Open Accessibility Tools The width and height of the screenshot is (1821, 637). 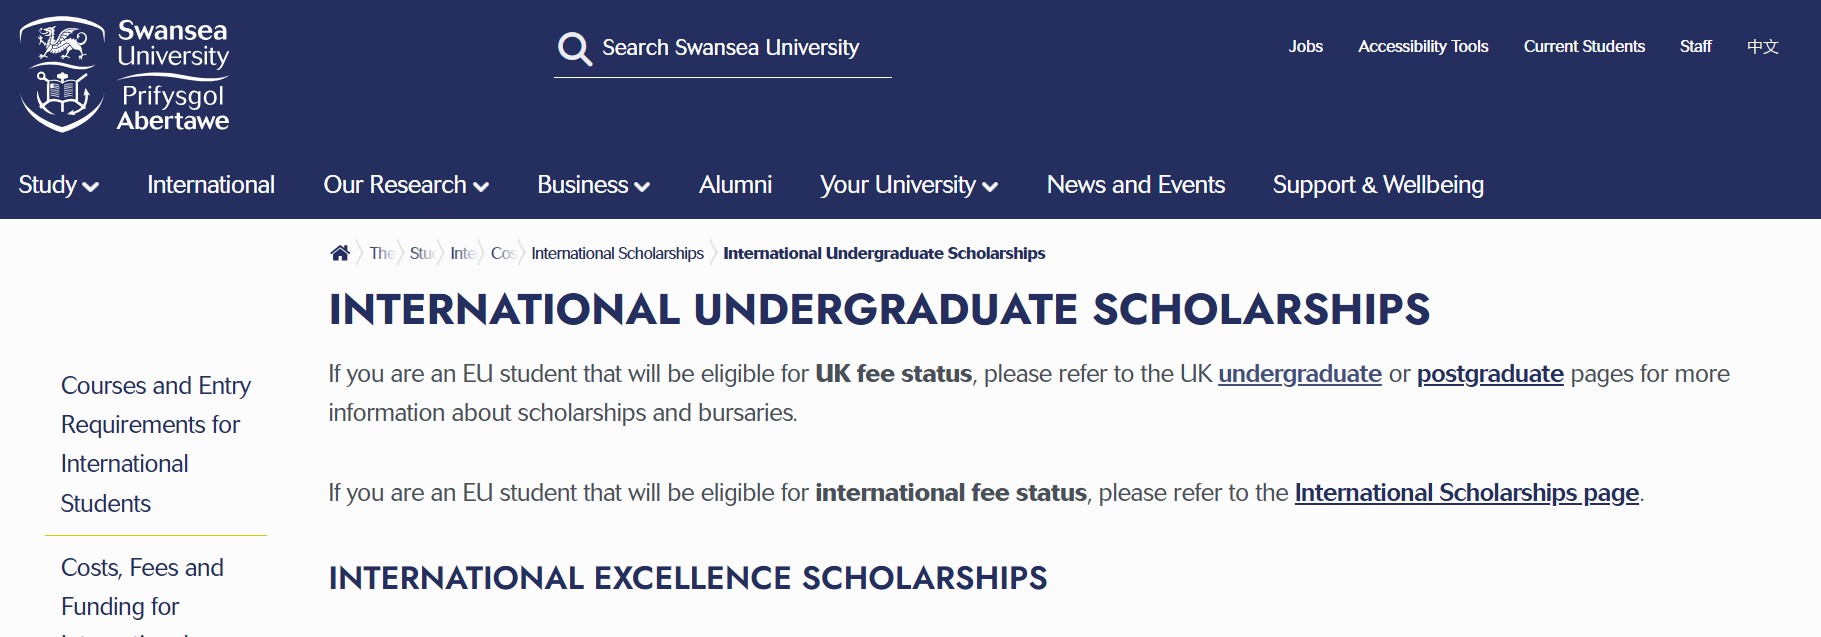(x=1422, y=46)
